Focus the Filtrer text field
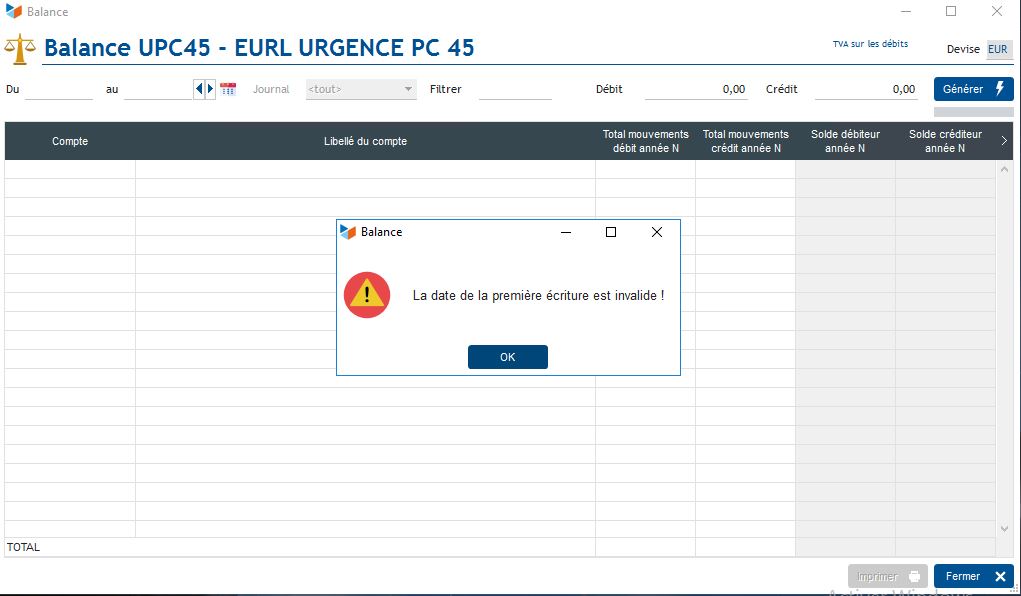Screen dimensions: 1021x596 click(515, 89)
